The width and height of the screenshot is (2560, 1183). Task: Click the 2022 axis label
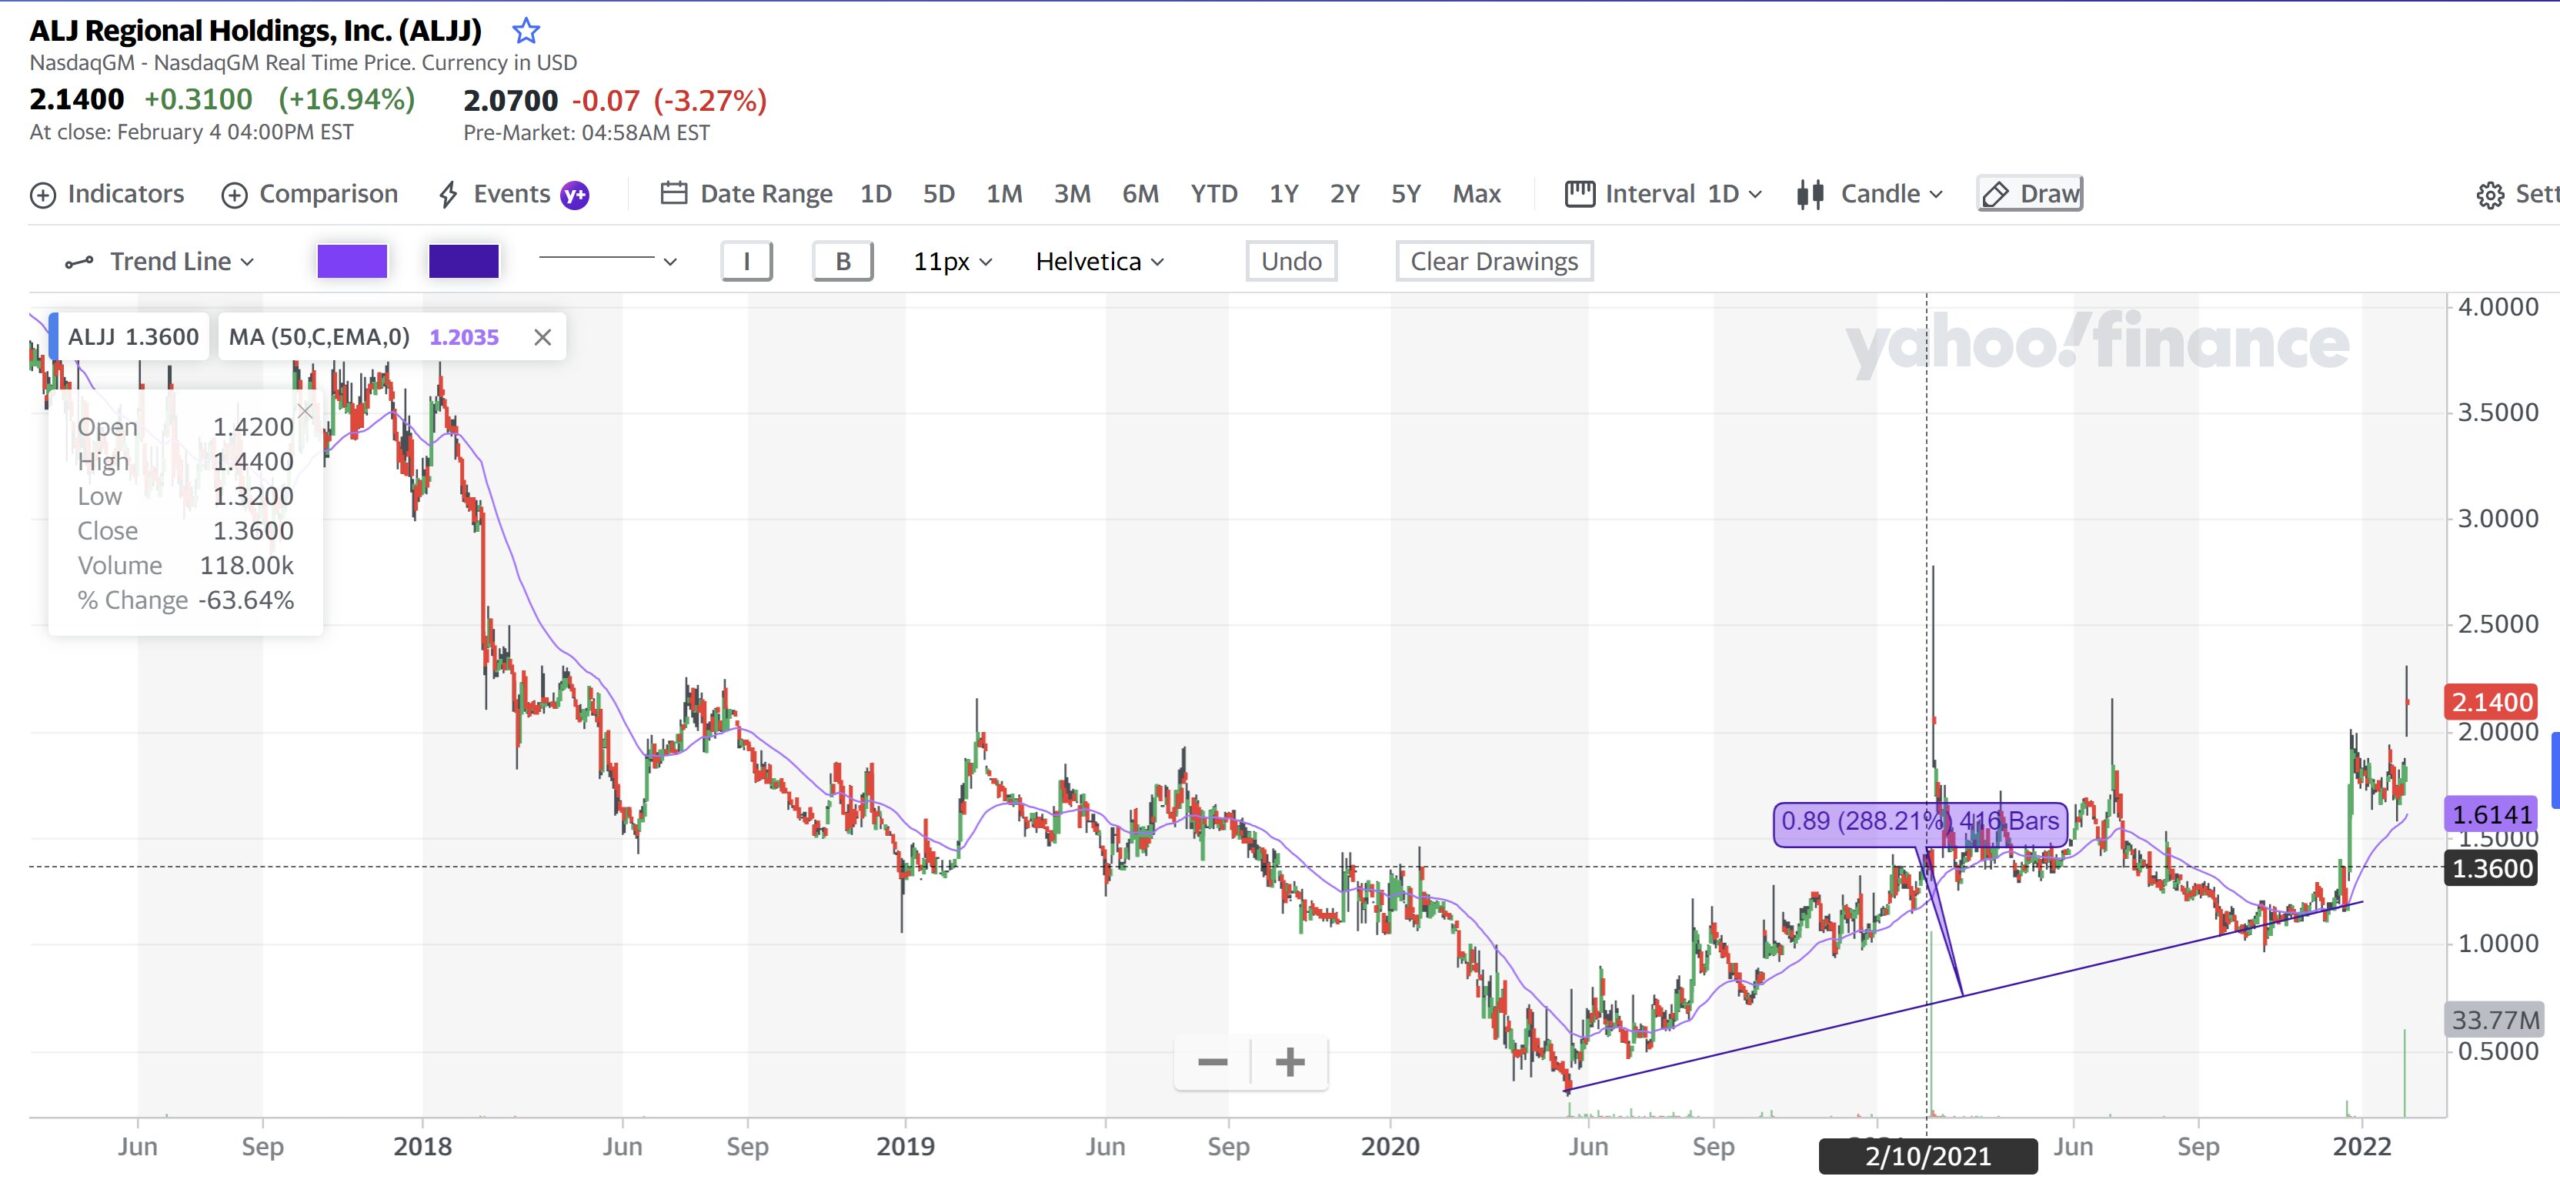click(2362, 1147)
